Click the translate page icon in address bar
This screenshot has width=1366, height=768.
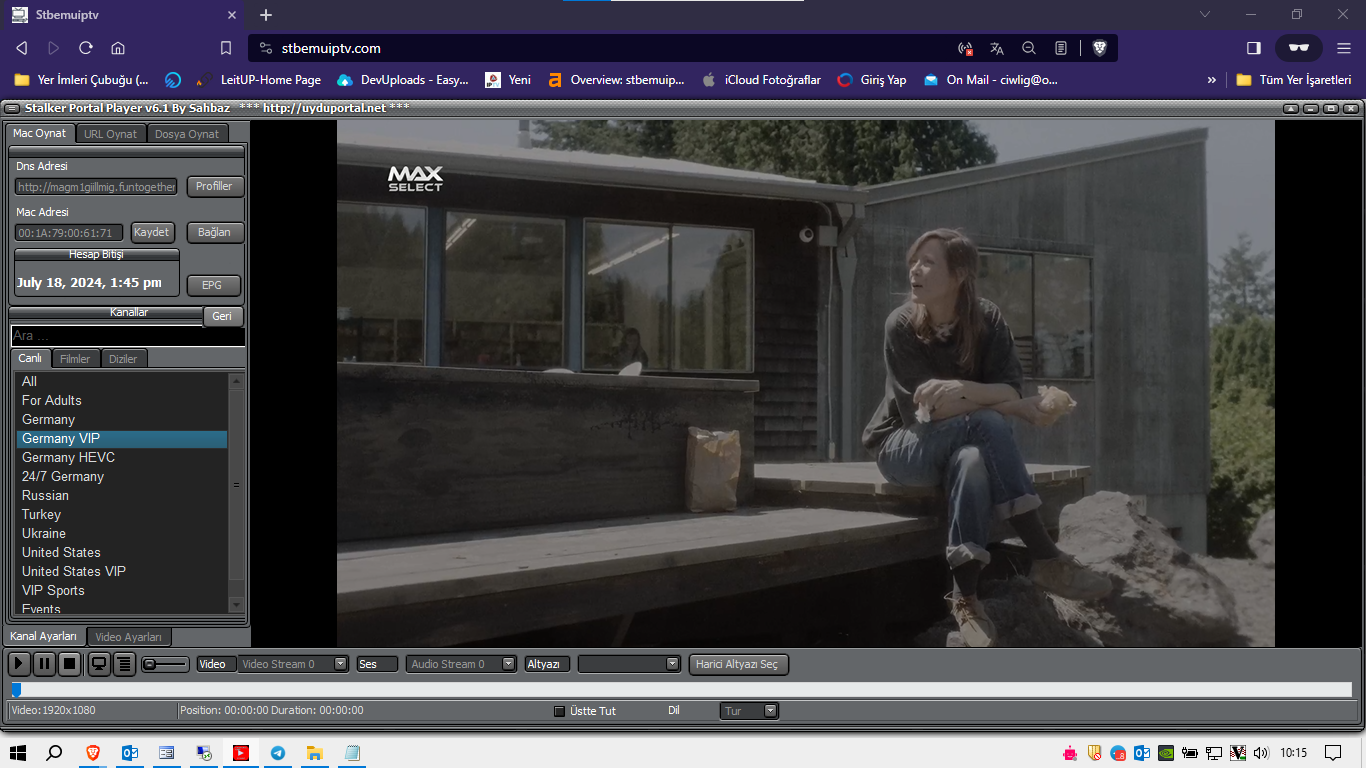[x=997, y=48]
